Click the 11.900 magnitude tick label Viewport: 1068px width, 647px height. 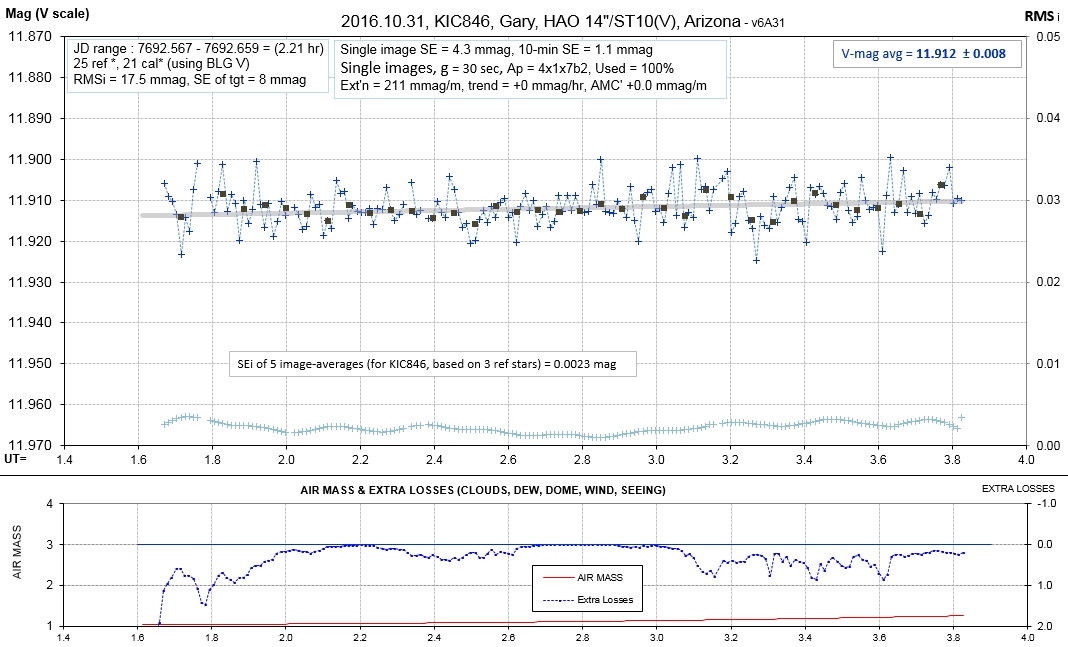coord(29,159)
